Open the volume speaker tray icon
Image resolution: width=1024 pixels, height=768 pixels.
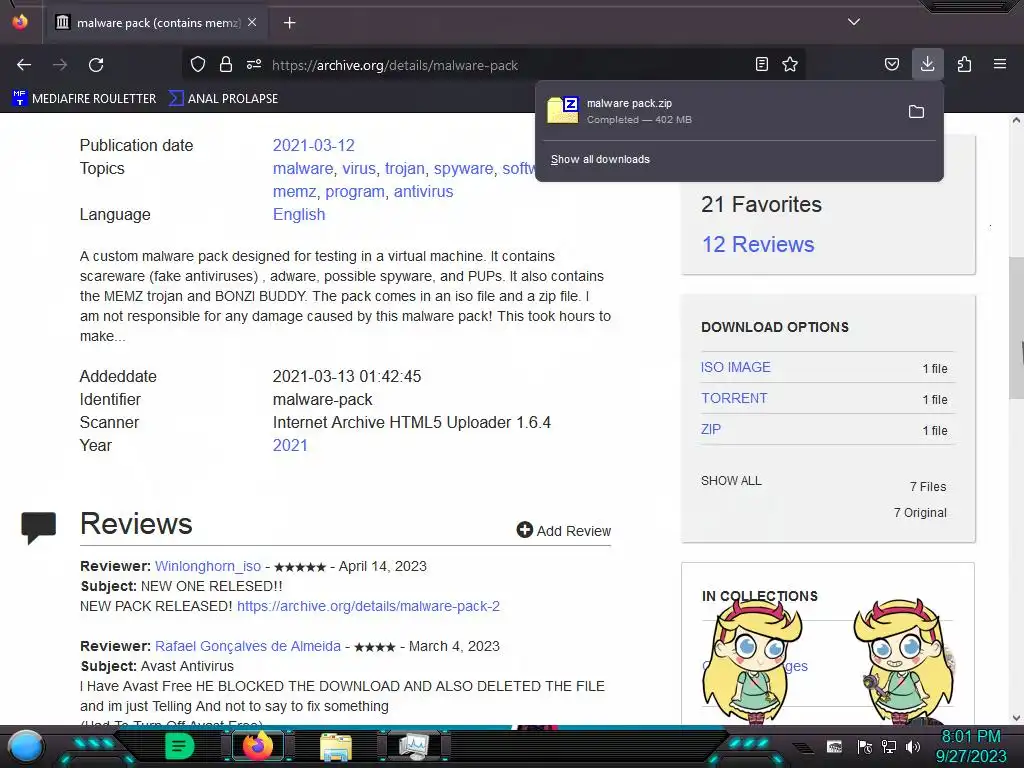point(913,746)
